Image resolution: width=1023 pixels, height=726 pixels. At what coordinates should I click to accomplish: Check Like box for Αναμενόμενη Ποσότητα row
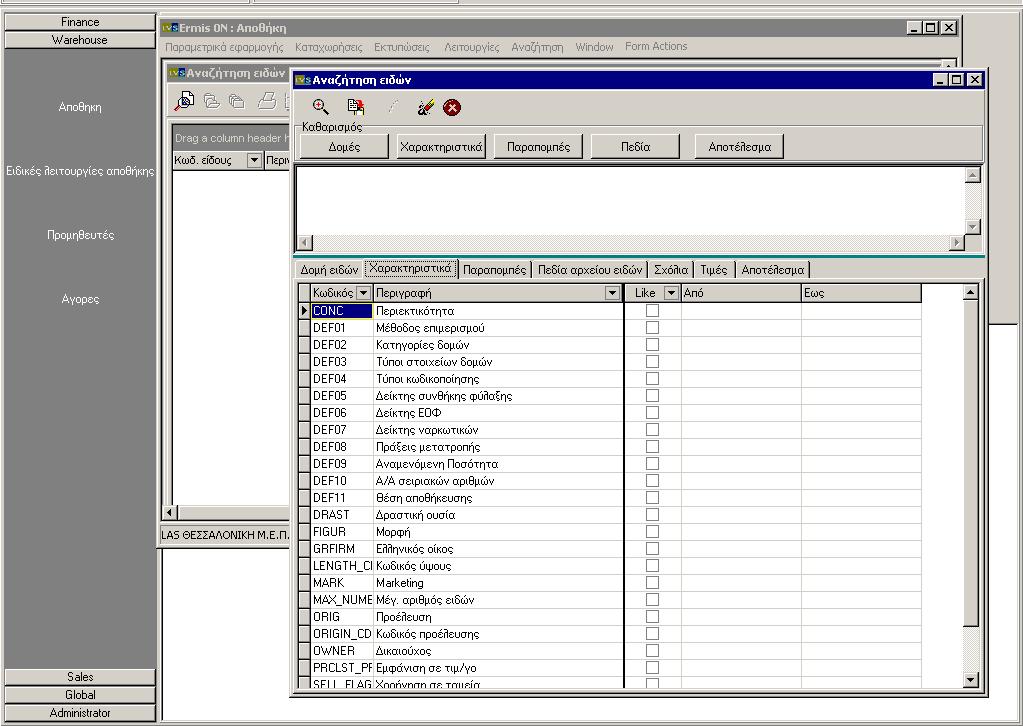652,464
